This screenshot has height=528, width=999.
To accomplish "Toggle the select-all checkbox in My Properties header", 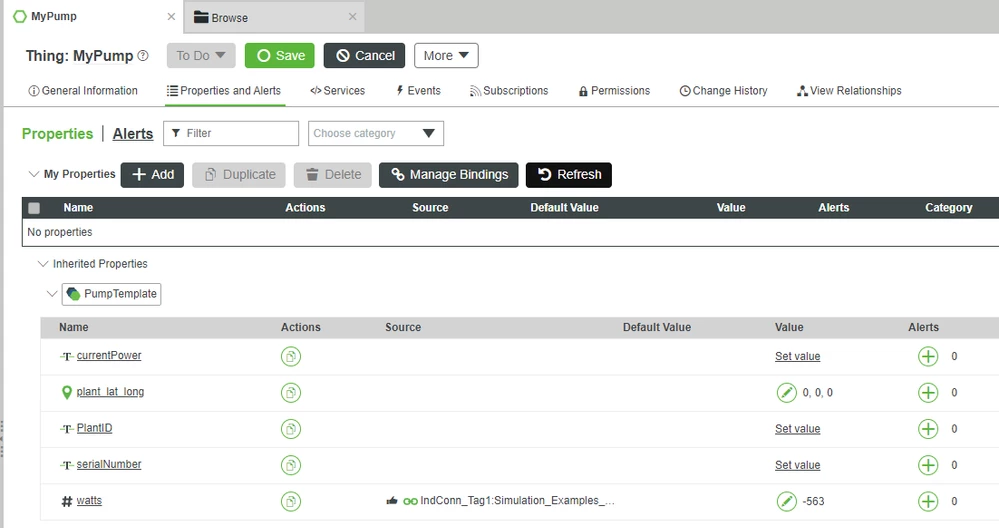I will pyautogui.click(x=34, y=208).
